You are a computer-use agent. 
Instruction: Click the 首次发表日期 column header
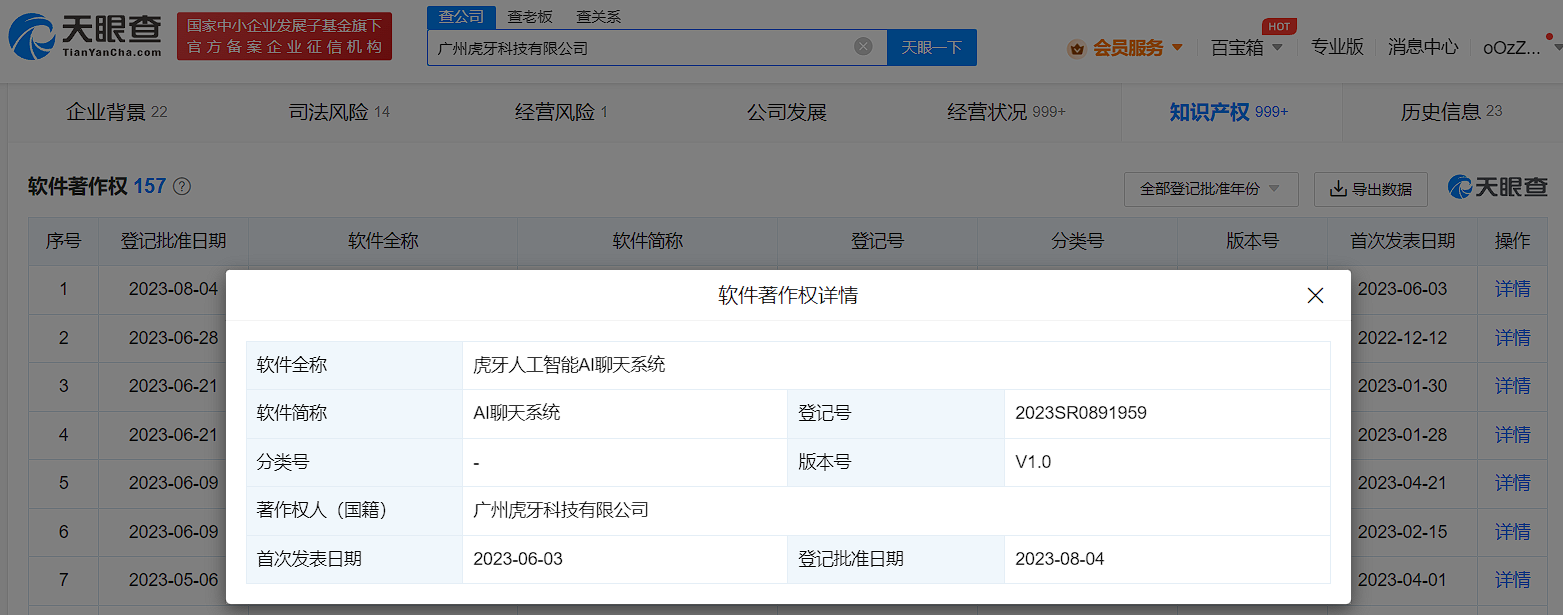point(1402,241)
